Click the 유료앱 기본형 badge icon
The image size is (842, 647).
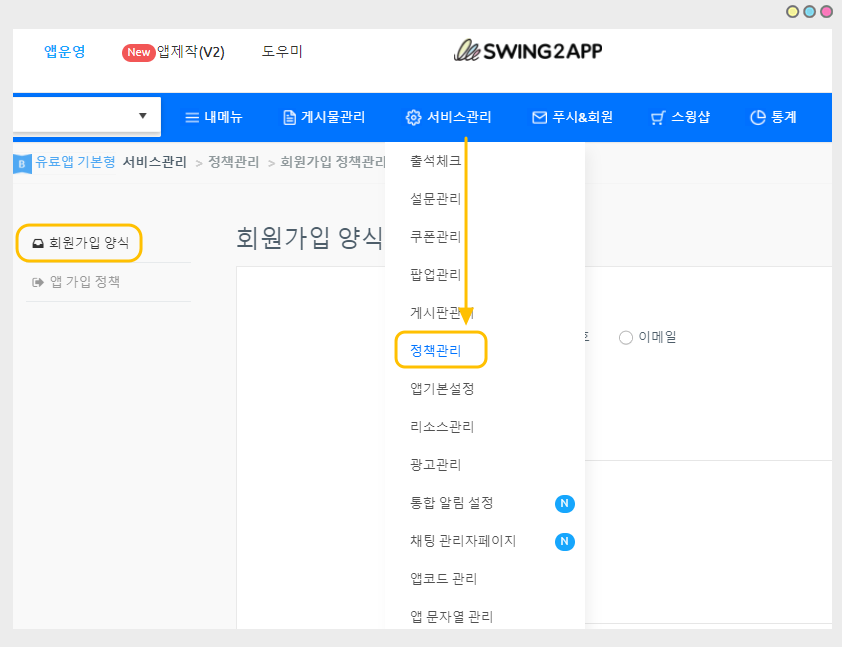click(22, 162)
